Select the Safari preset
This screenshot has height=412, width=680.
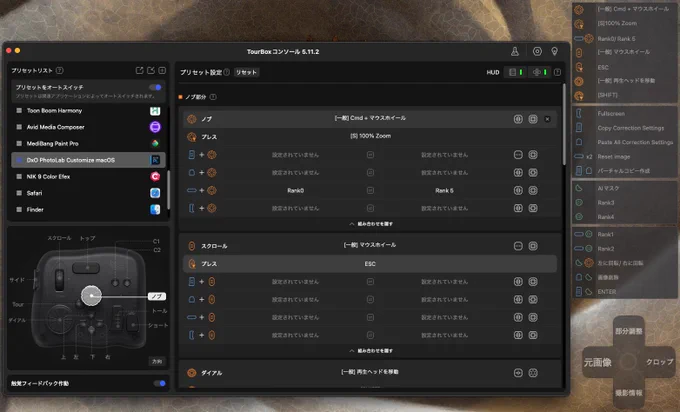(x=88, y=193)
